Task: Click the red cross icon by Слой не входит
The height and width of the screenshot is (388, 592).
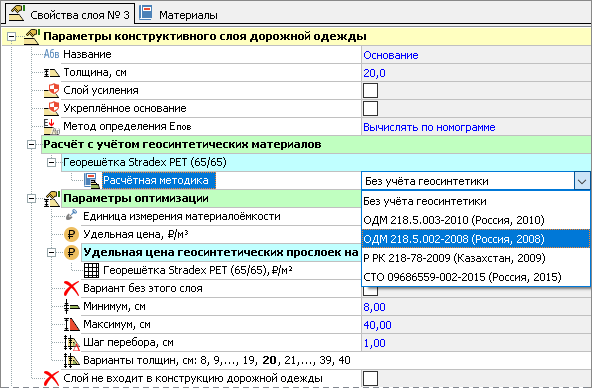Action: [x=51, y=378]
